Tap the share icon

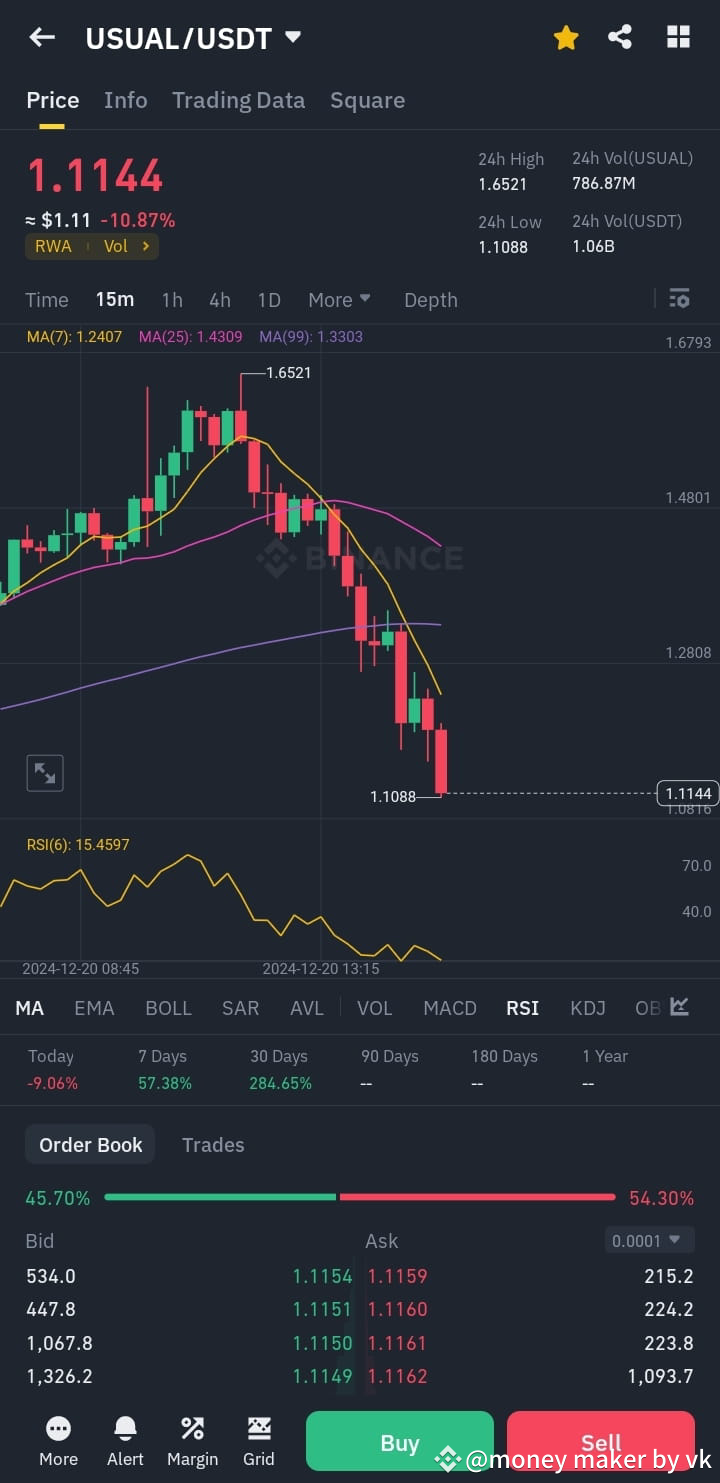[x=620, y=38]
